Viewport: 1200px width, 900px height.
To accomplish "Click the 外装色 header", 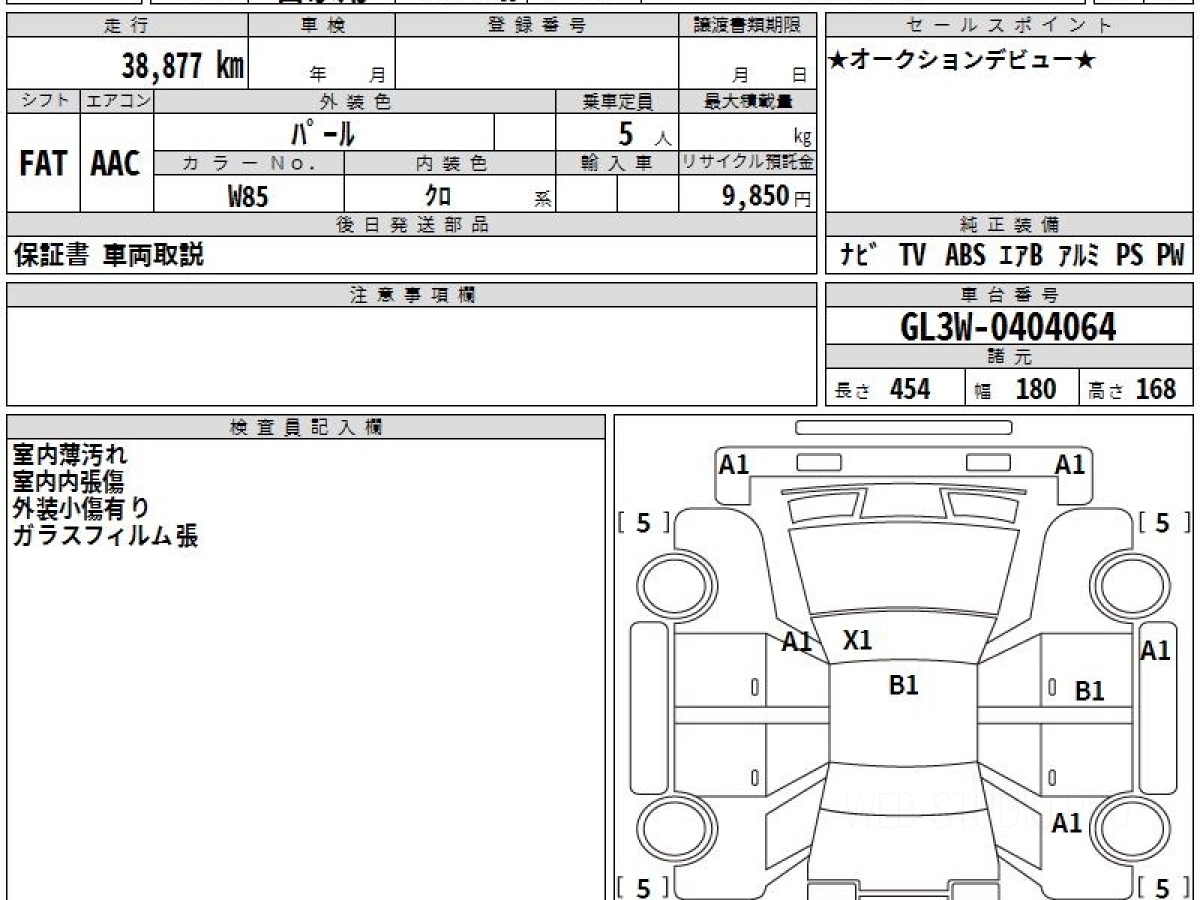I will (x=355, y=101).
